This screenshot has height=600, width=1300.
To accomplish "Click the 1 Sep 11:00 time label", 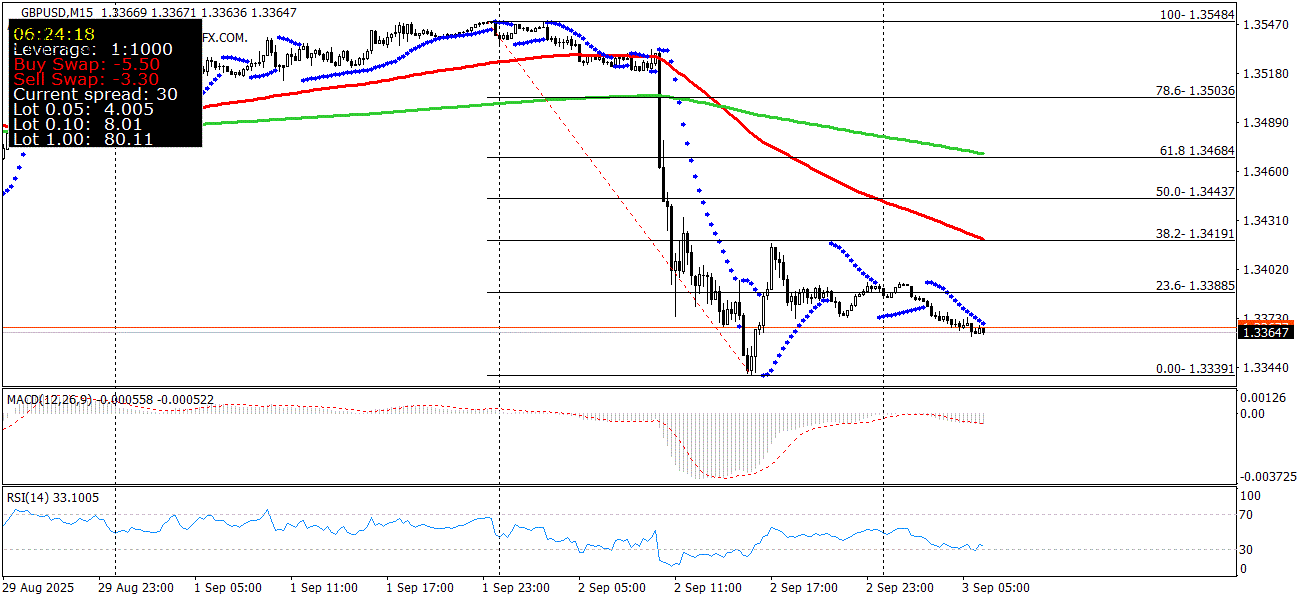I will [323, 588].
